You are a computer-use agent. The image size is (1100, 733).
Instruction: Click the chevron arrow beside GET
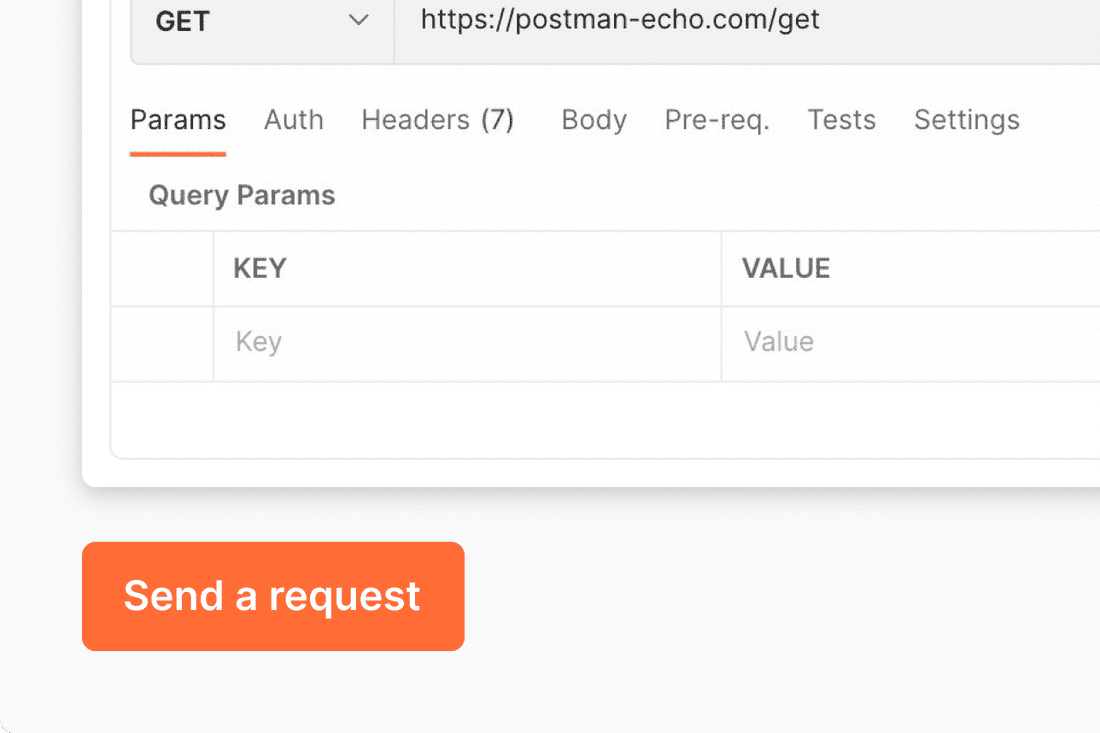[x=358, y=20]
